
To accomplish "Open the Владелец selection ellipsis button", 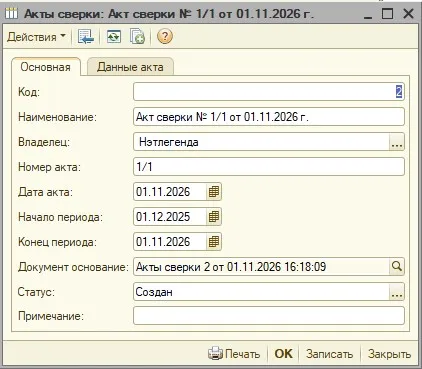I will (x=397, y=142).
